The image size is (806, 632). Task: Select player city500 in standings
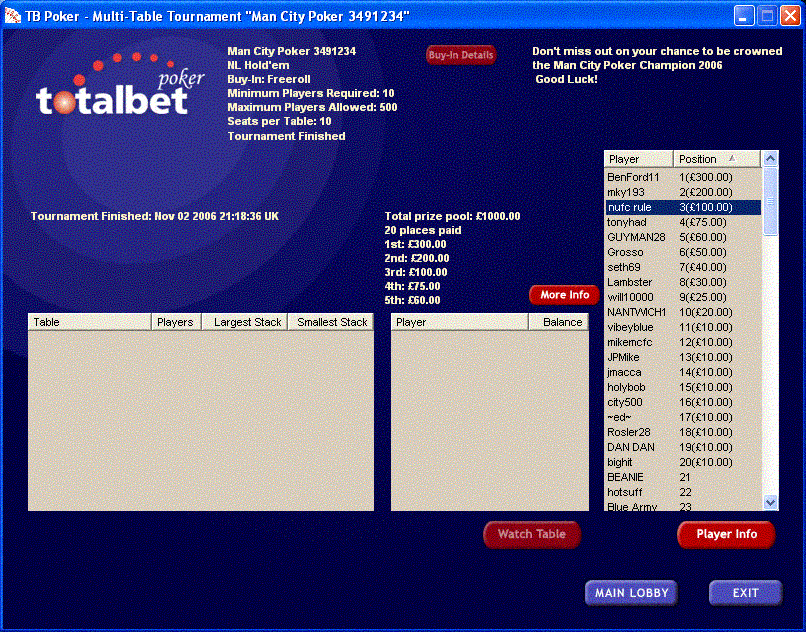click(x=625, y=402)
